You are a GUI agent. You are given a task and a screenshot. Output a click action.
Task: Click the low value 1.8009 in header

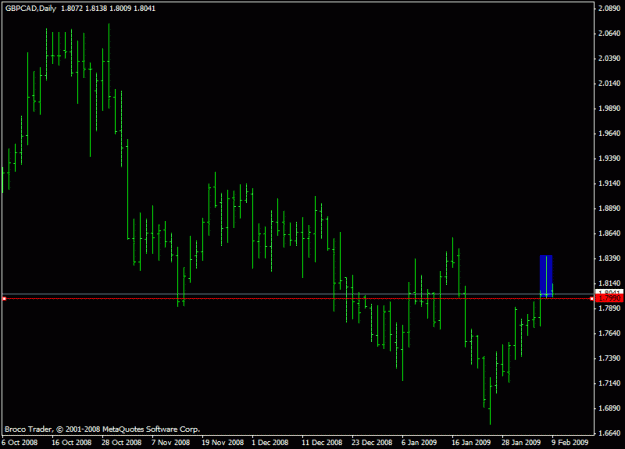[120, 8]
